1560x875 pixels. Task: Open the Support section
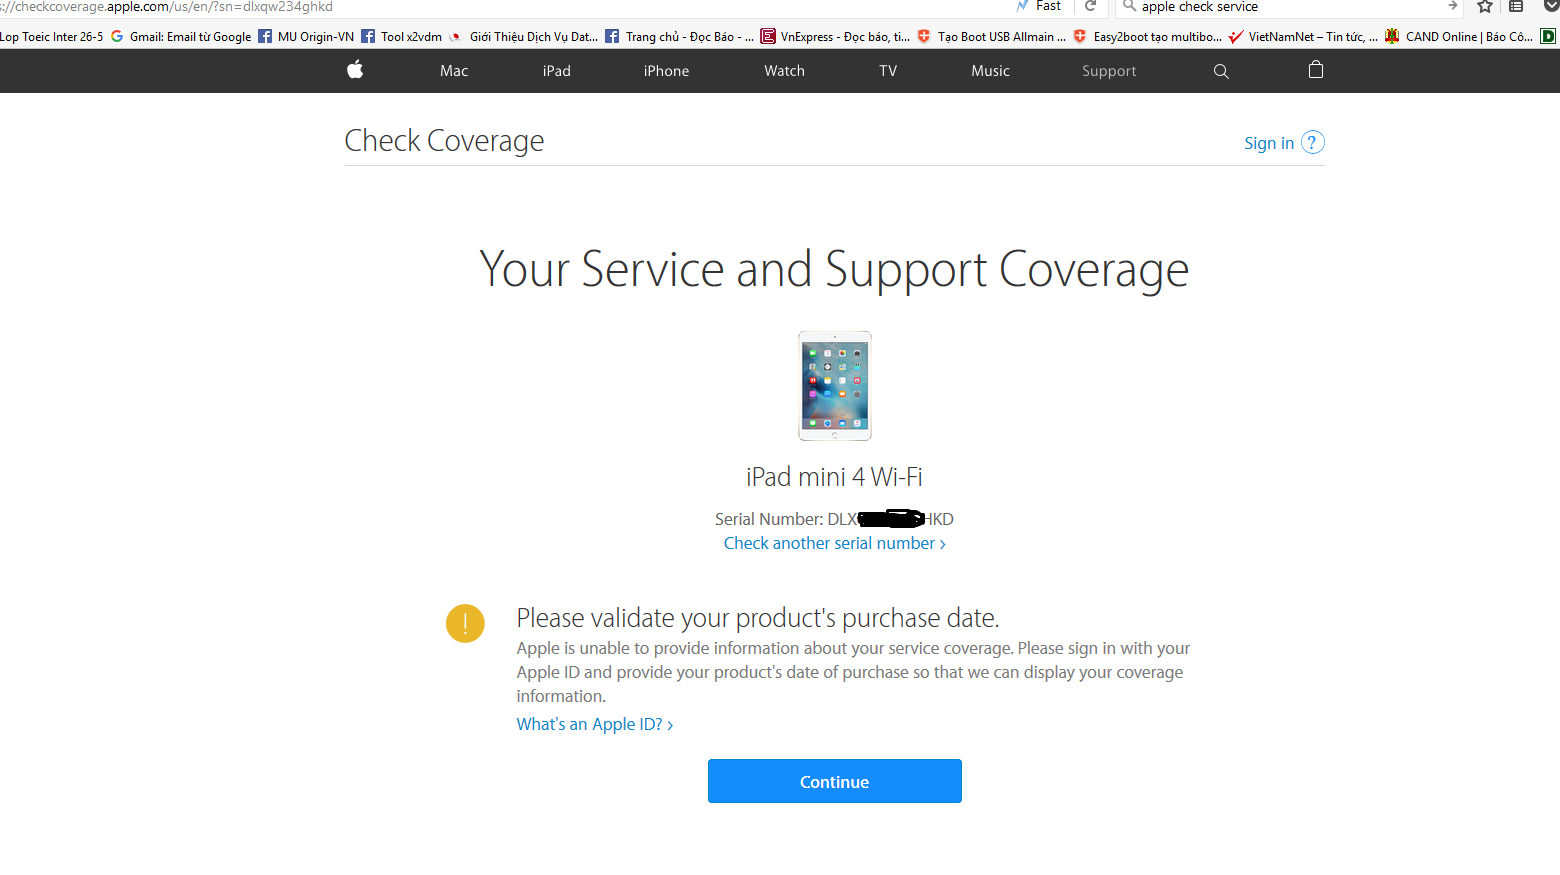pos(1109,71)
